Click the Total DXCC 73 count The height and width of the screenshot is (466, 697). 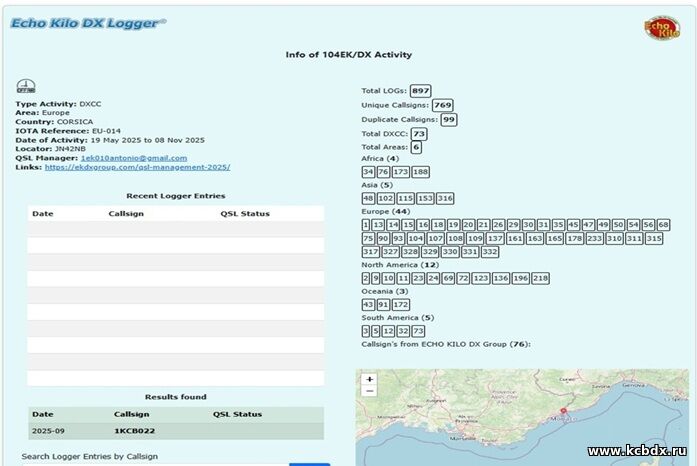(419, 133)
